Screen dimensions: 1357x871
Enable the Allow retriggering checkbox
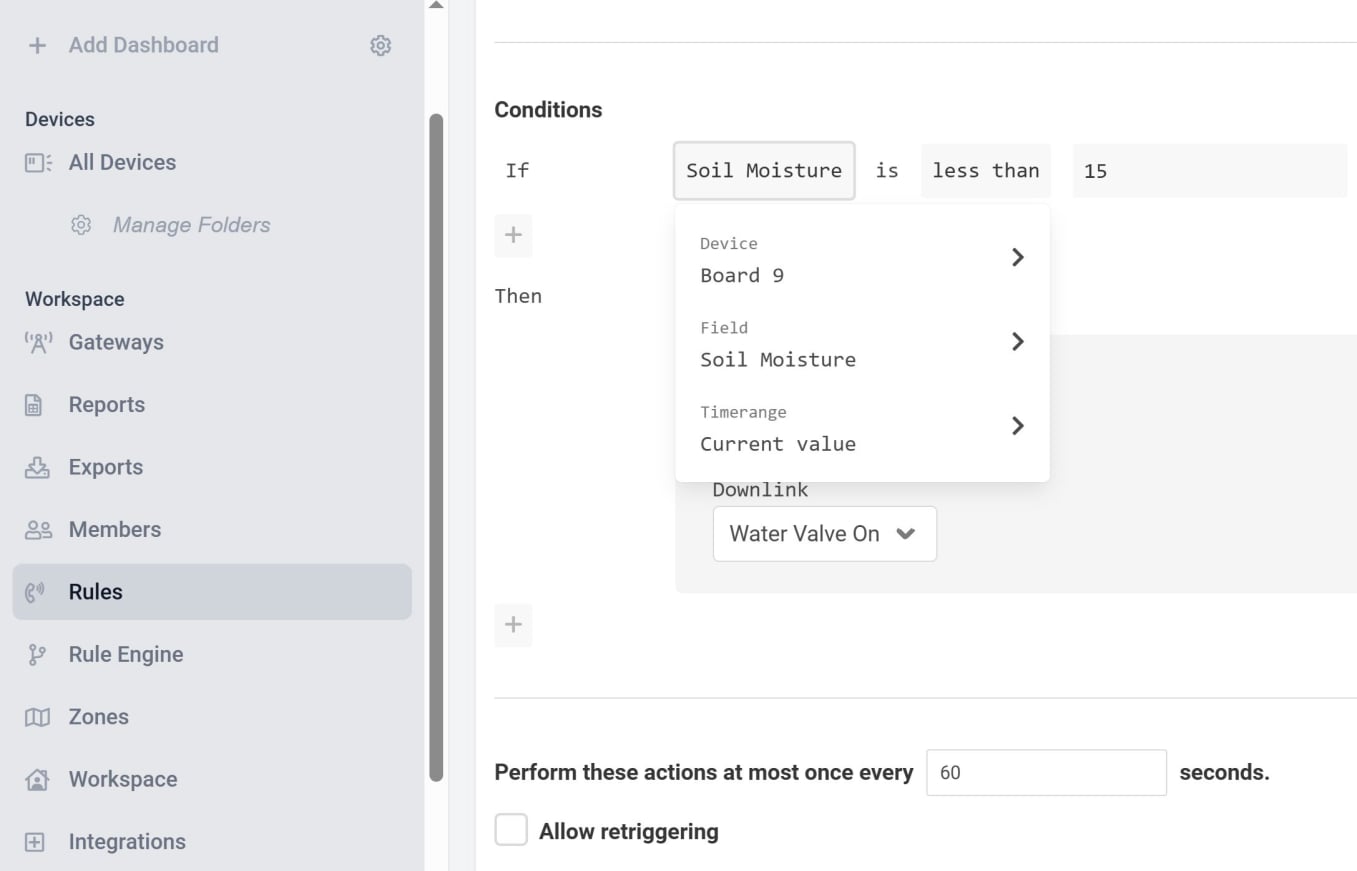pyautogui.click(x=511, y=830)
